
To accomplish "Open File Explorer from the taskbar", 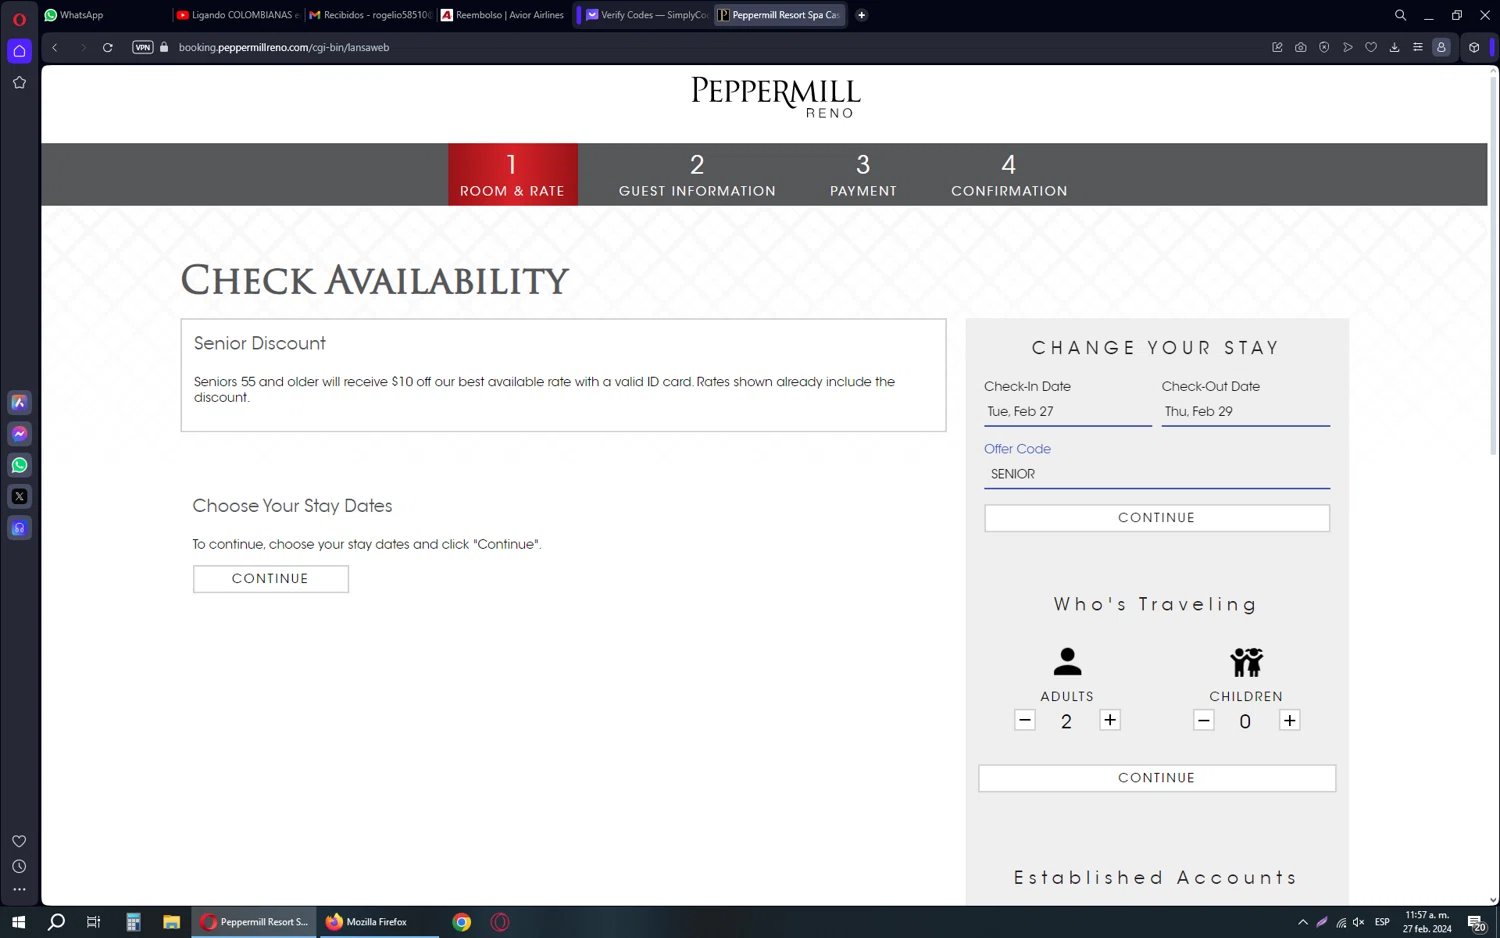I will (172, 922).
